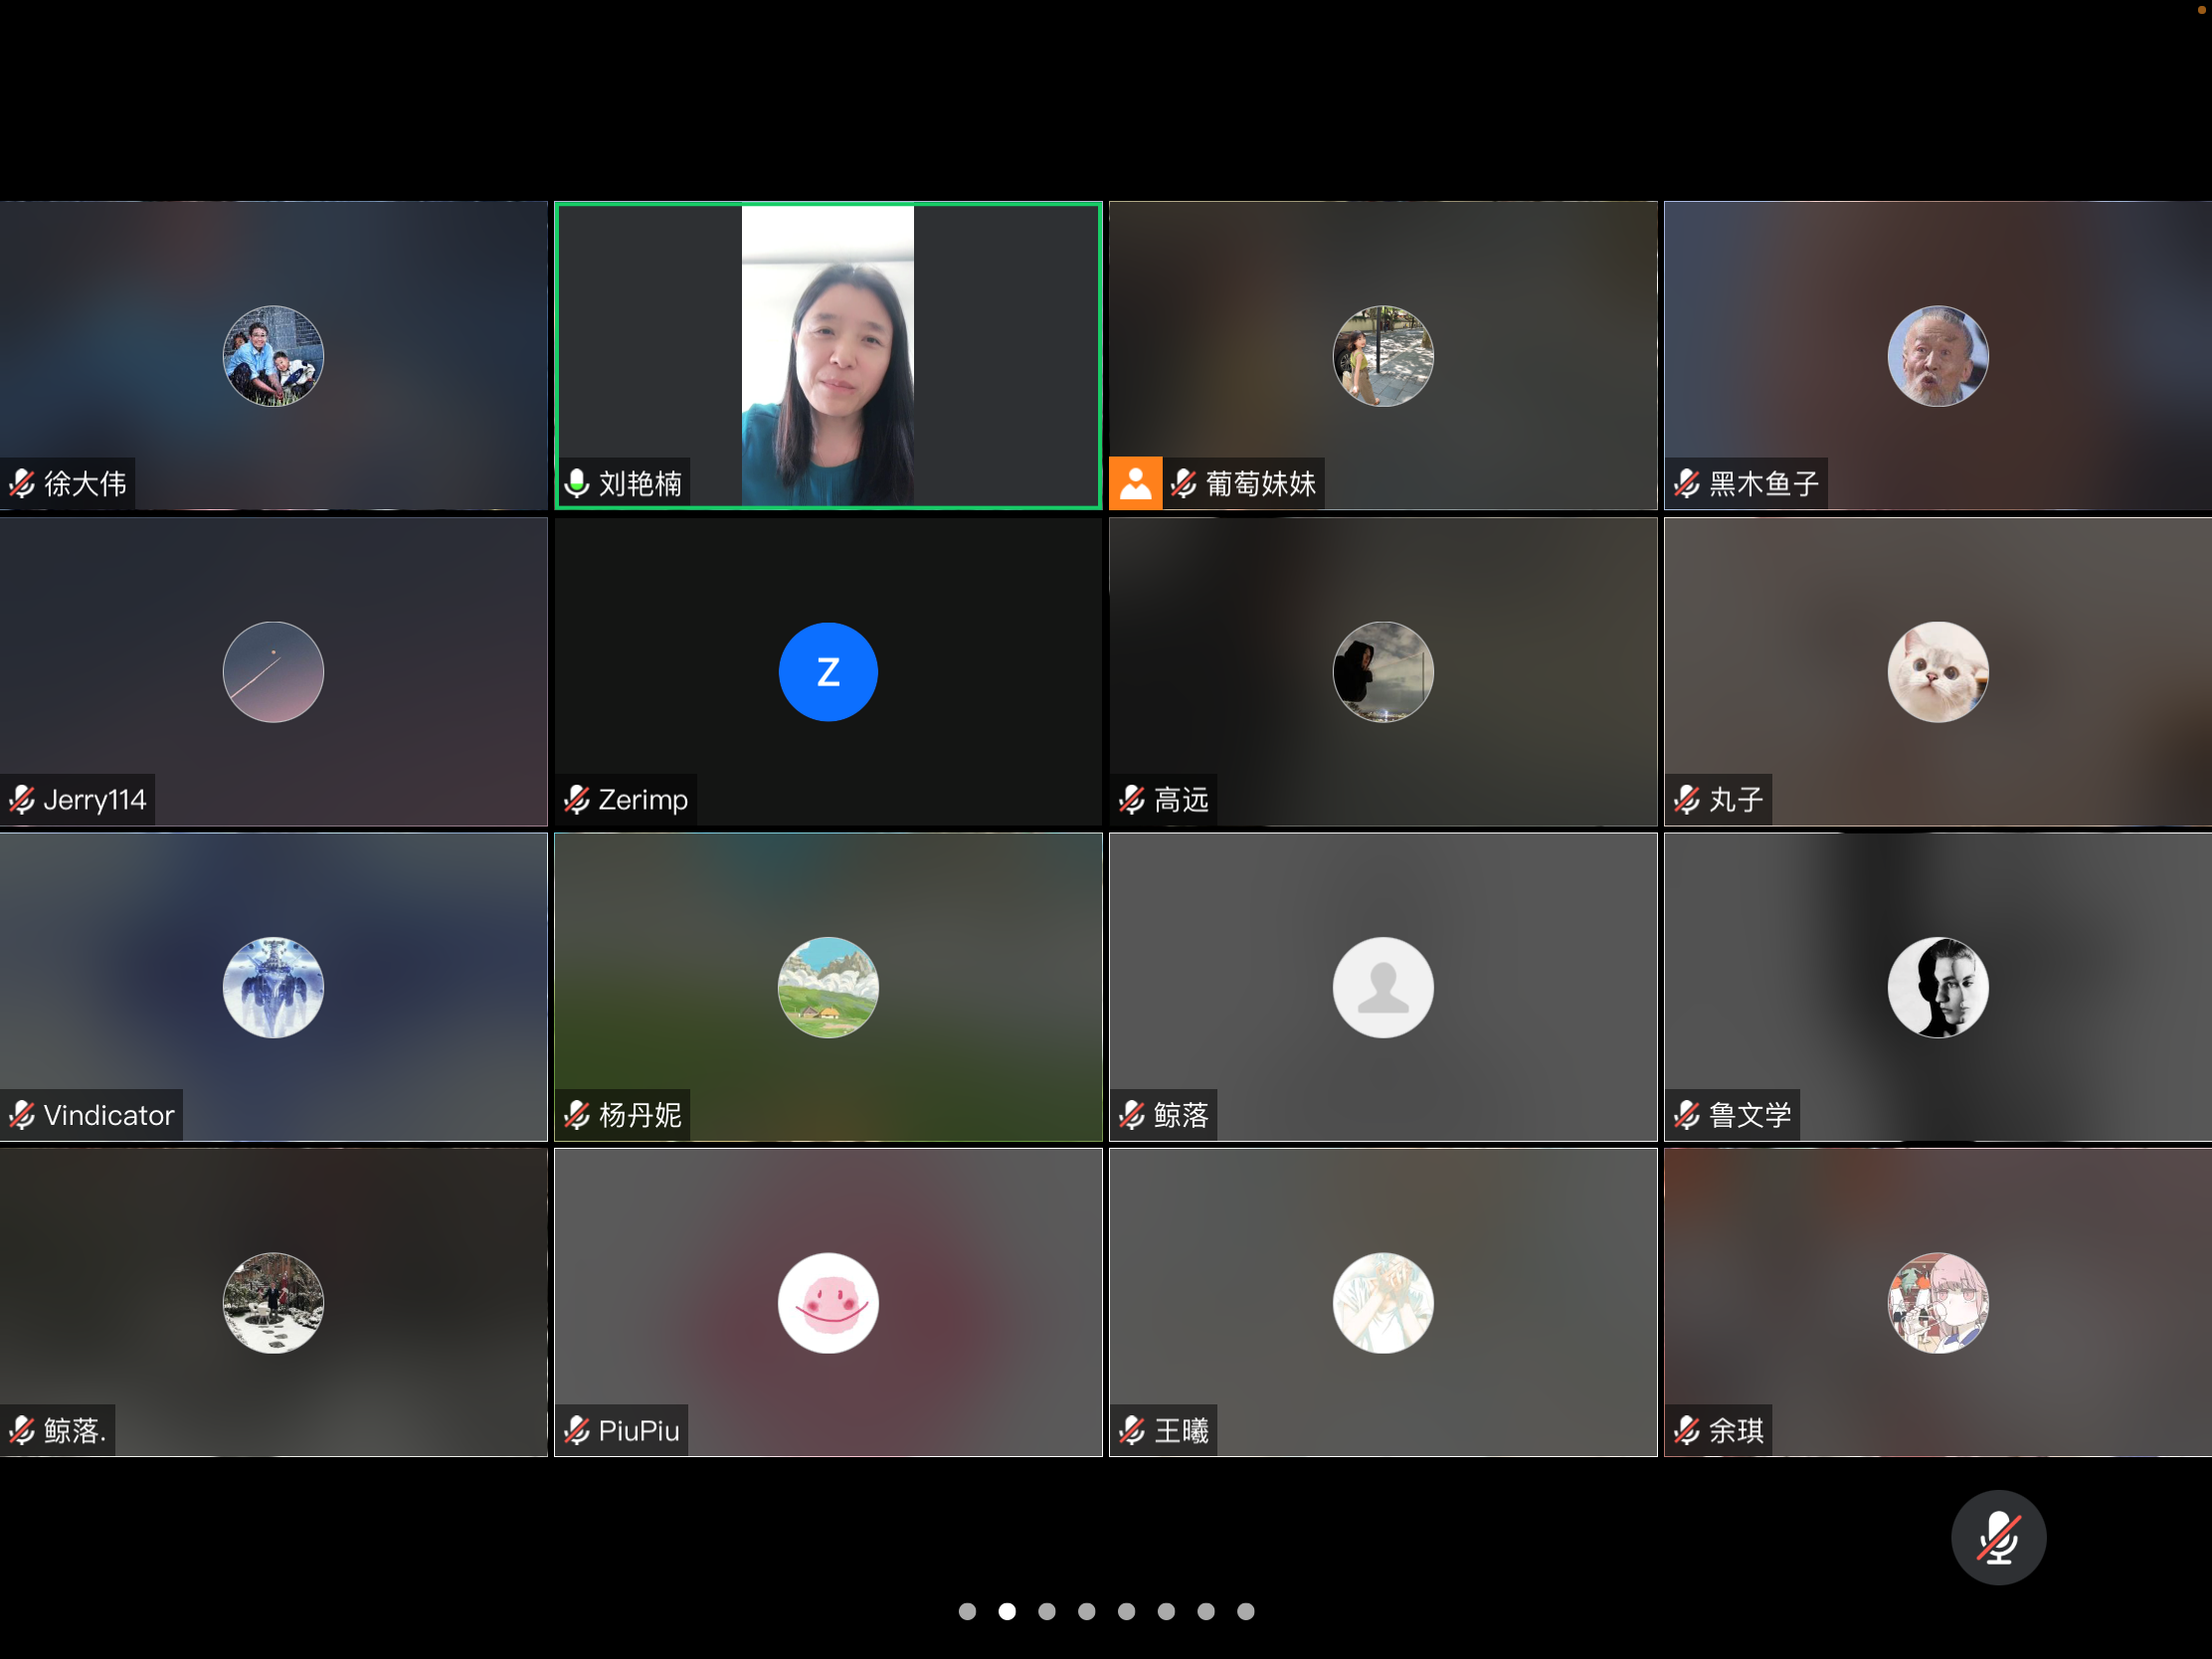Viewport: 2212px width, 1659px height.
Task: Unmute yourself with the round microphone button
Action: pos(1997,1537)
